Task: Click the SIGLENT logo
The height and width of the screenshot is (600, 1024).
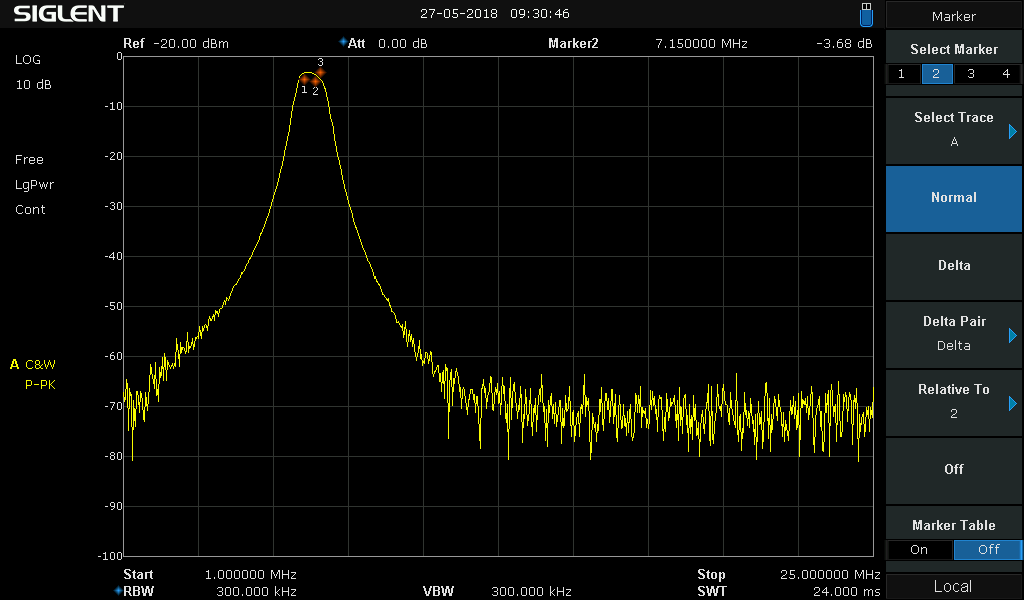Action: 69,14
